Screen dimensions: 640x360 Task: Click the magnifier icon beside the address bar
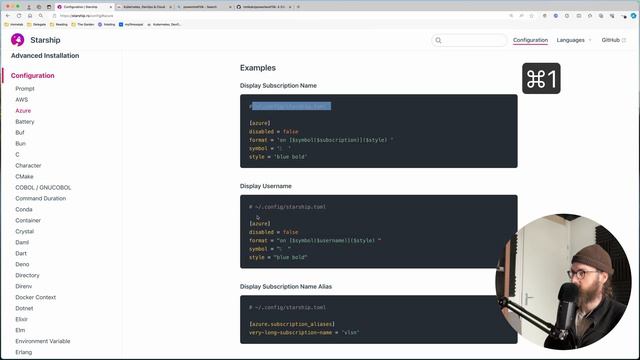[41, 16]
